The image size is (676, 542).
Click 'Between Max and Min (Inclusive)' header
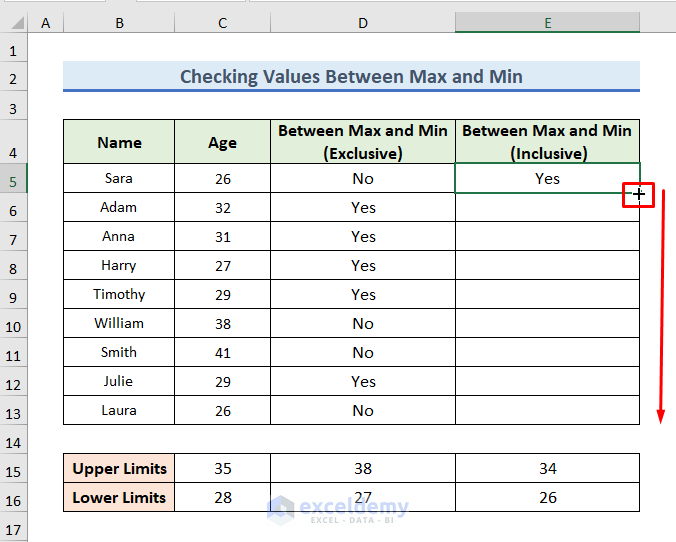[548, 142]
